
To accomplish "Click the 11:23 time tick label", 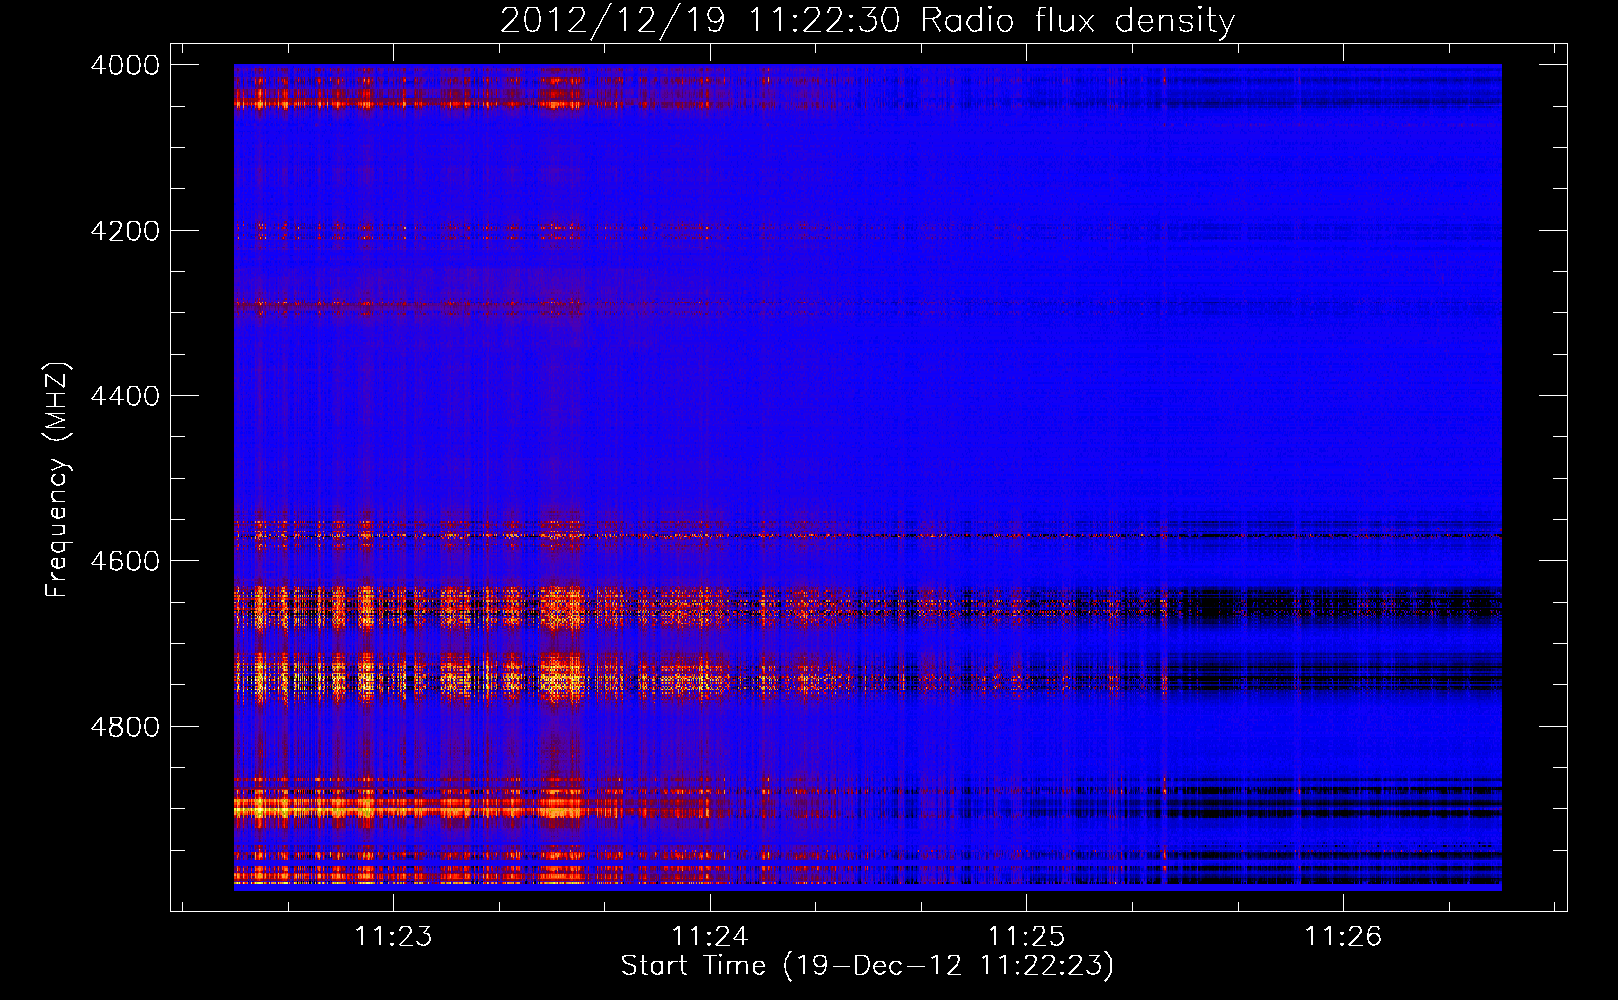I will tap(394, 936).
